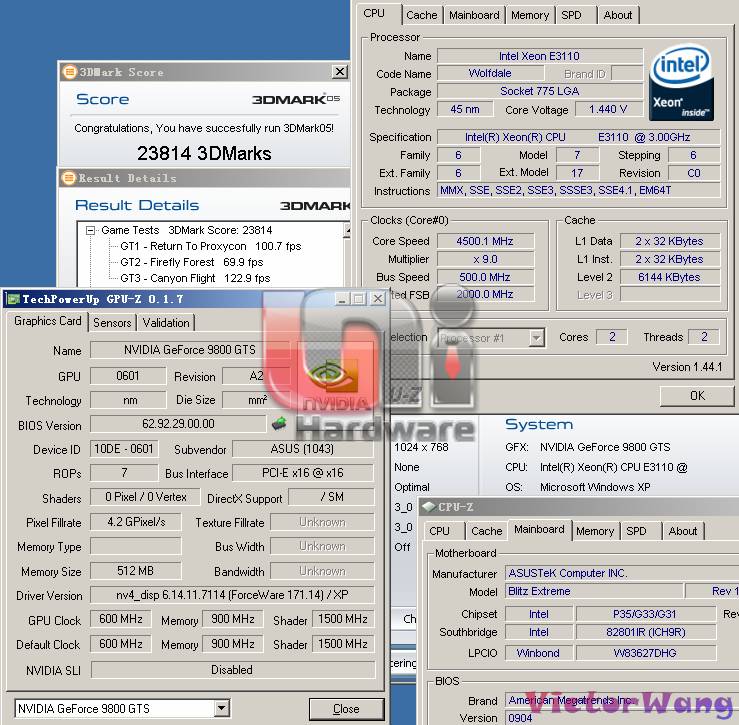Switch to Memory tab in lower CPU-Z
The height and width of the screenshot is (725, 739).
tap(595, 531)
